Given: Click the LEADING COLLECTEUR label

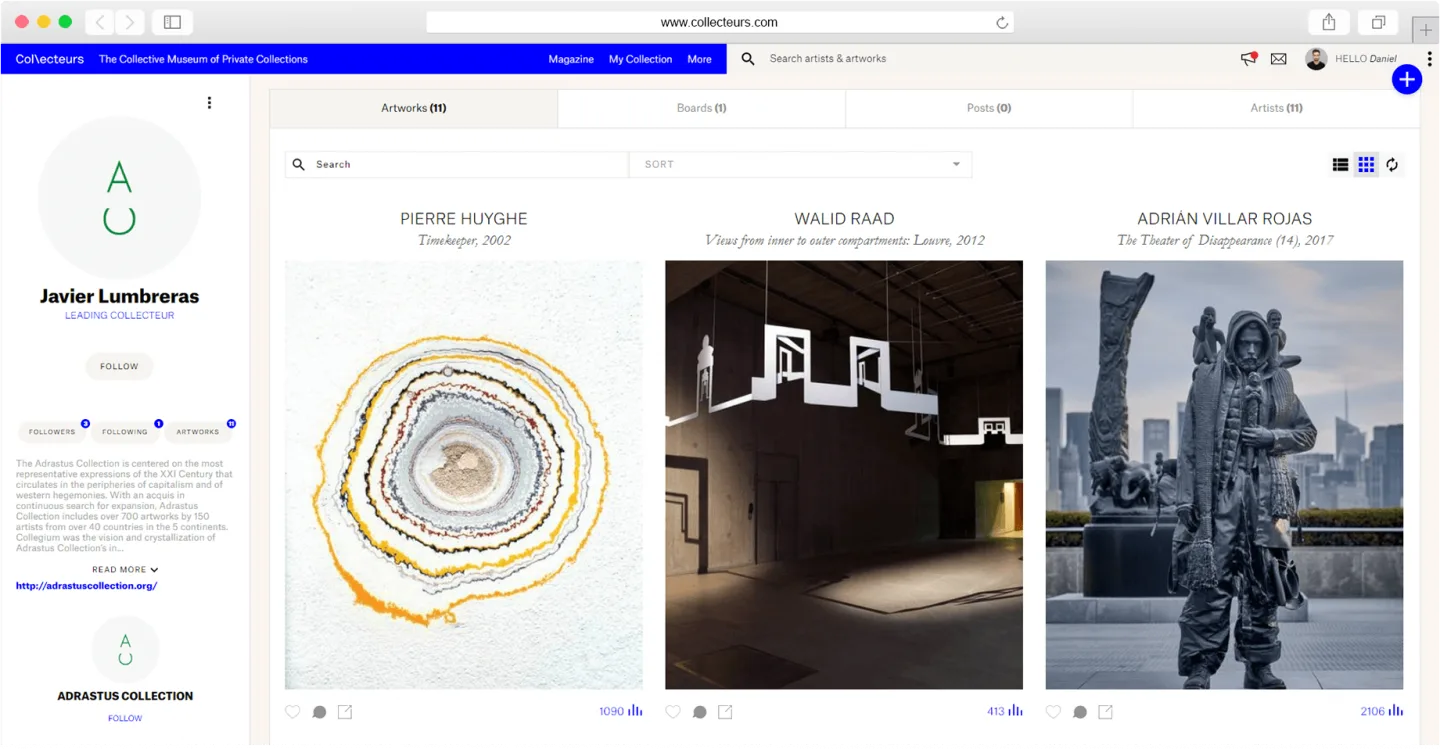Looking at the screenshot, I should coord(120,316).
